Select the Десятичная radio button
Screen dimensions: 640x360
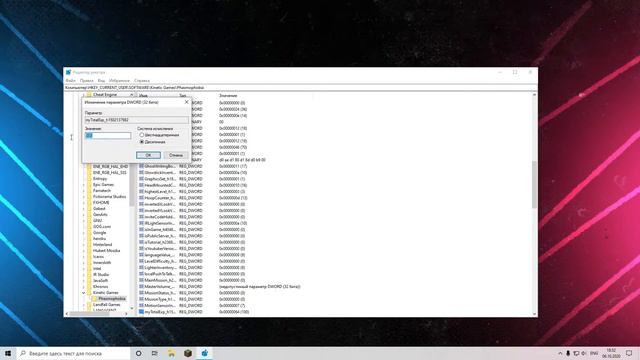[x=142, y=142]
